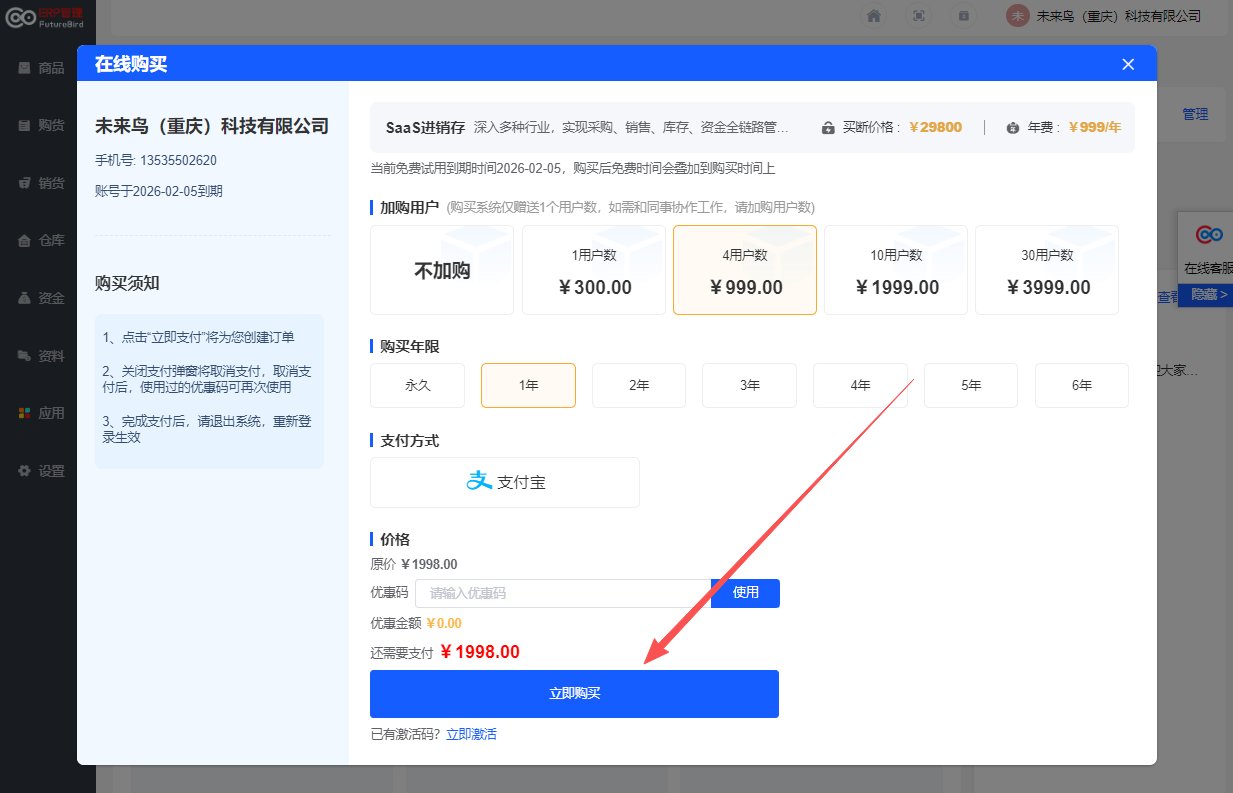Click the fullscreen scan icon in header

click(918, 16)
